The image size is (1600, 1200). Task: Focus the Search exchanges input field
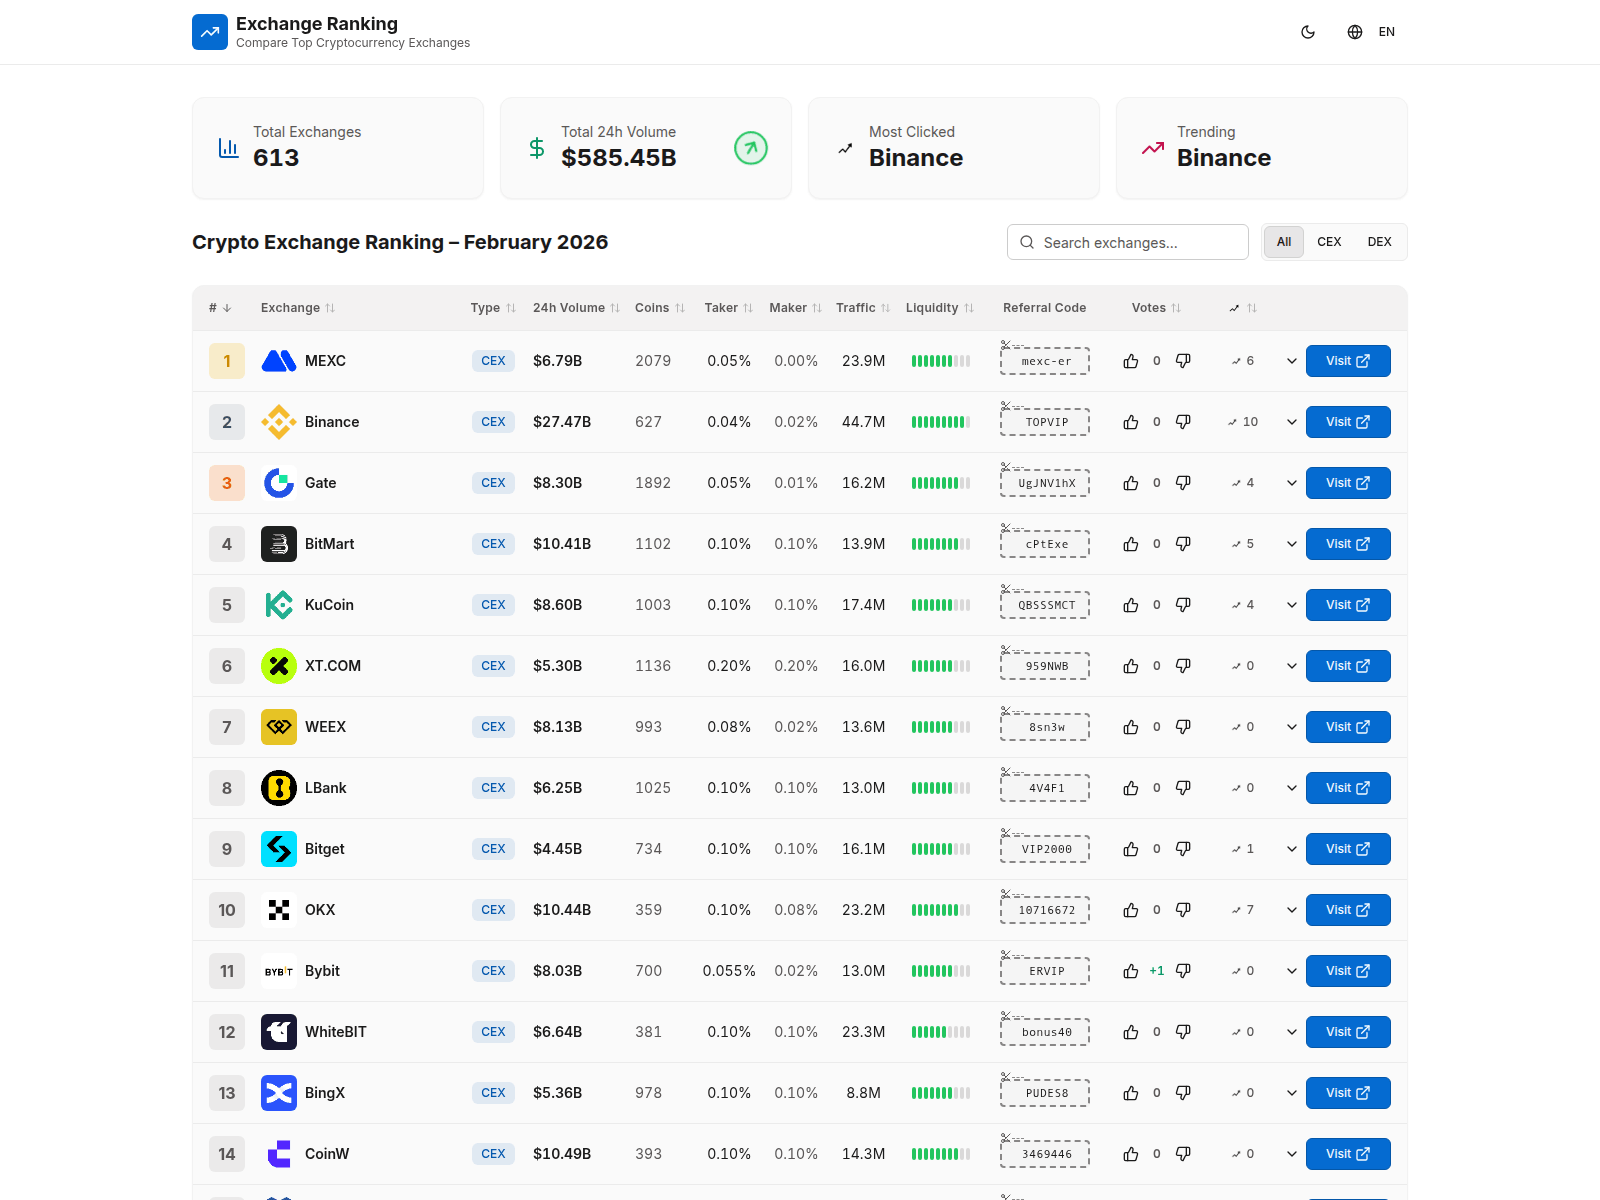[x=1128, y=242]
